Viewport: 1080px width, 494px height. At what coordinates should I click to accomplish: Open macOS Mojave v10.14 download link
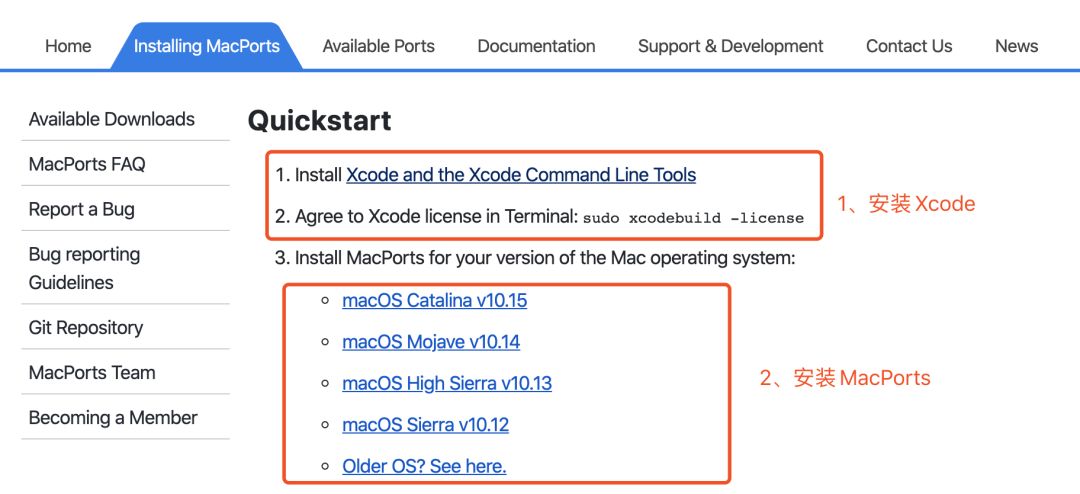click(431, 342)
